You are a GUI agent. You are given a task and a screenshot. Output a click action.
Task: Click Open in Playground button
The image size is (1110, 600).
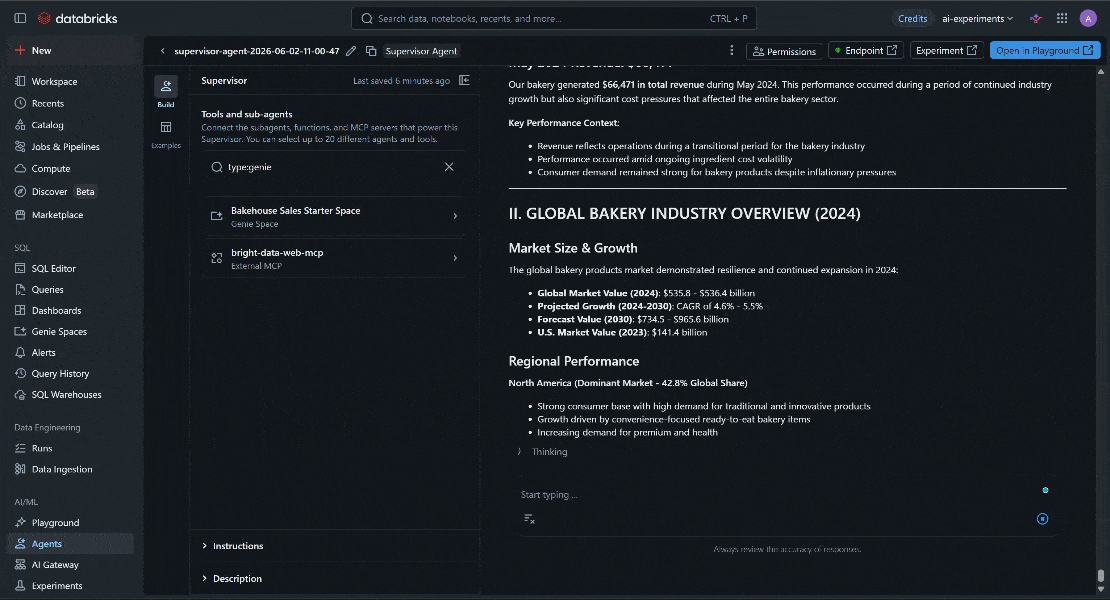tap(1045, 51)
